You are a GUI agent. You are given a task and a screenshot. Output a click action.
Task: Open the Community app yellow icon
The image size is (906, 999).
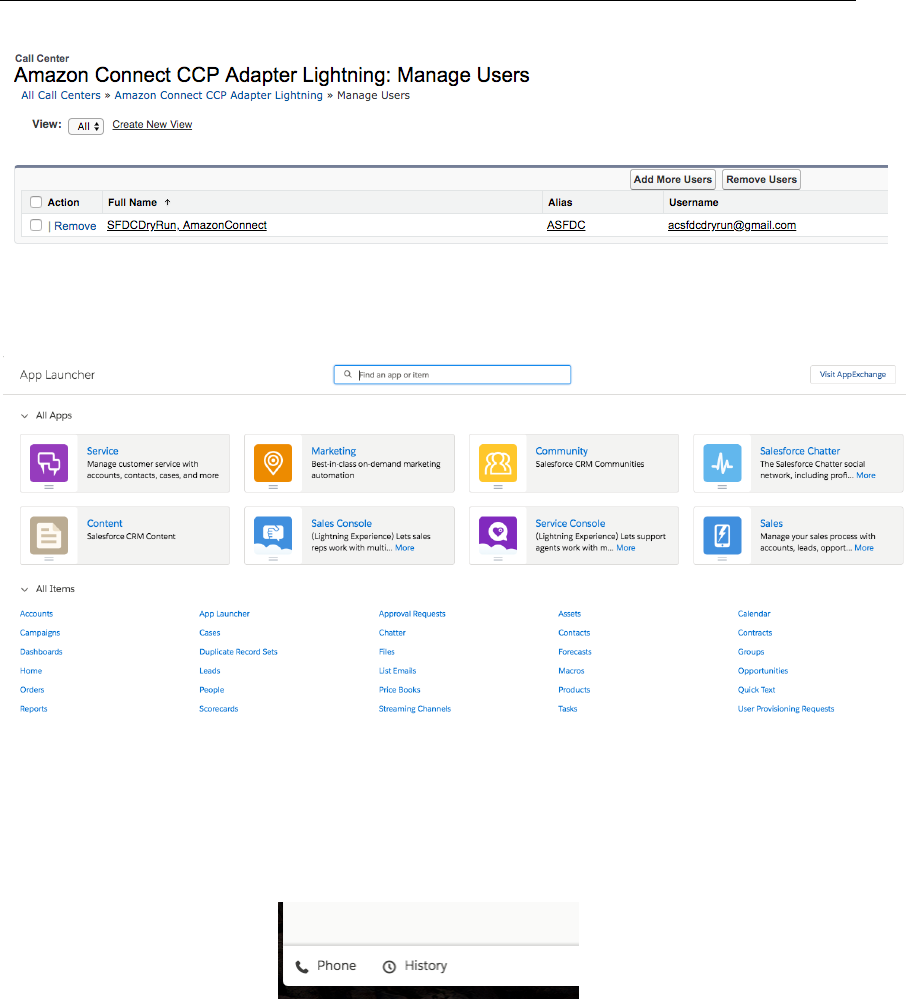498,463
